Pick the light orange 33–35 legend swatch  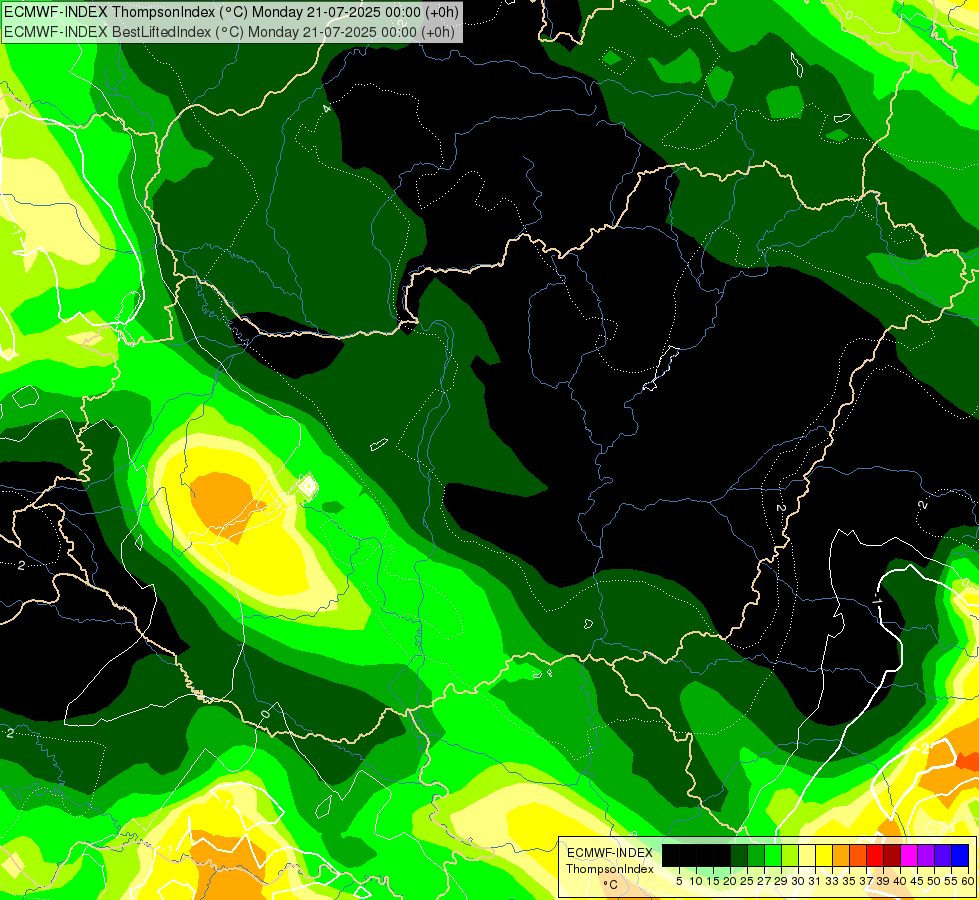pyautogui.click(x=841, y=855)
